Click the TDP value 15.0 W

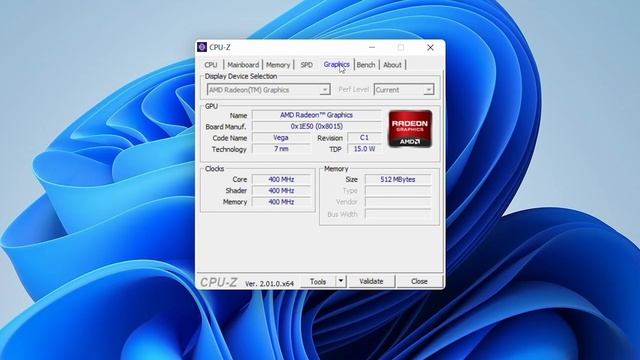click(364, 149)
